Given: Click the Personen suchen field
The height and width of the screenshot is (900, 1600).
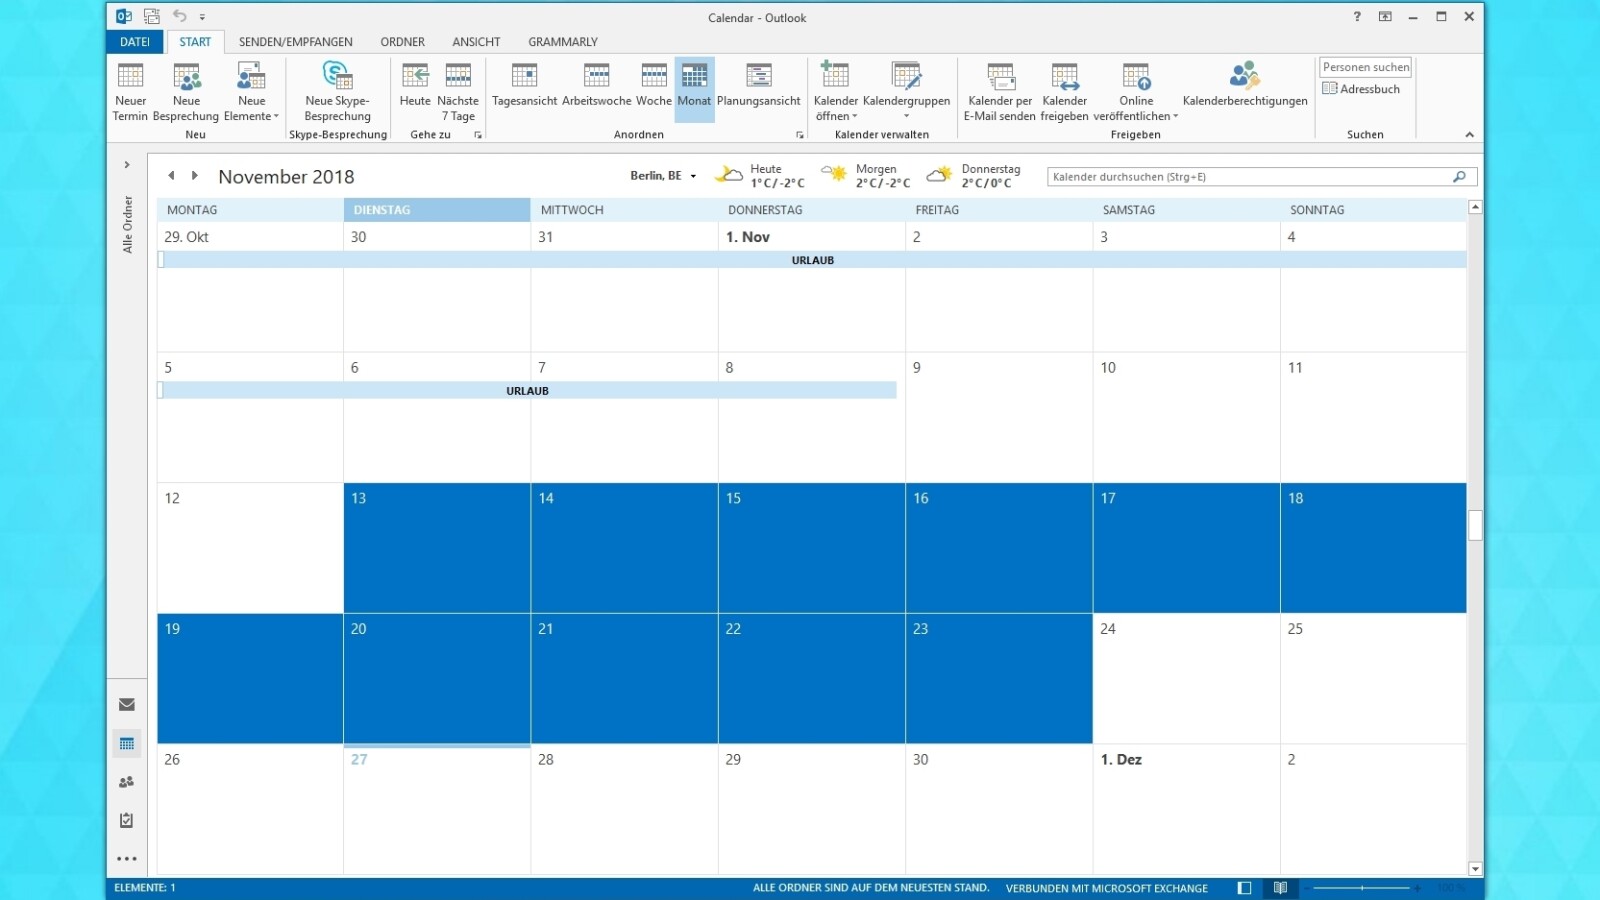Looking at the screenshot, I should 1365,67.
